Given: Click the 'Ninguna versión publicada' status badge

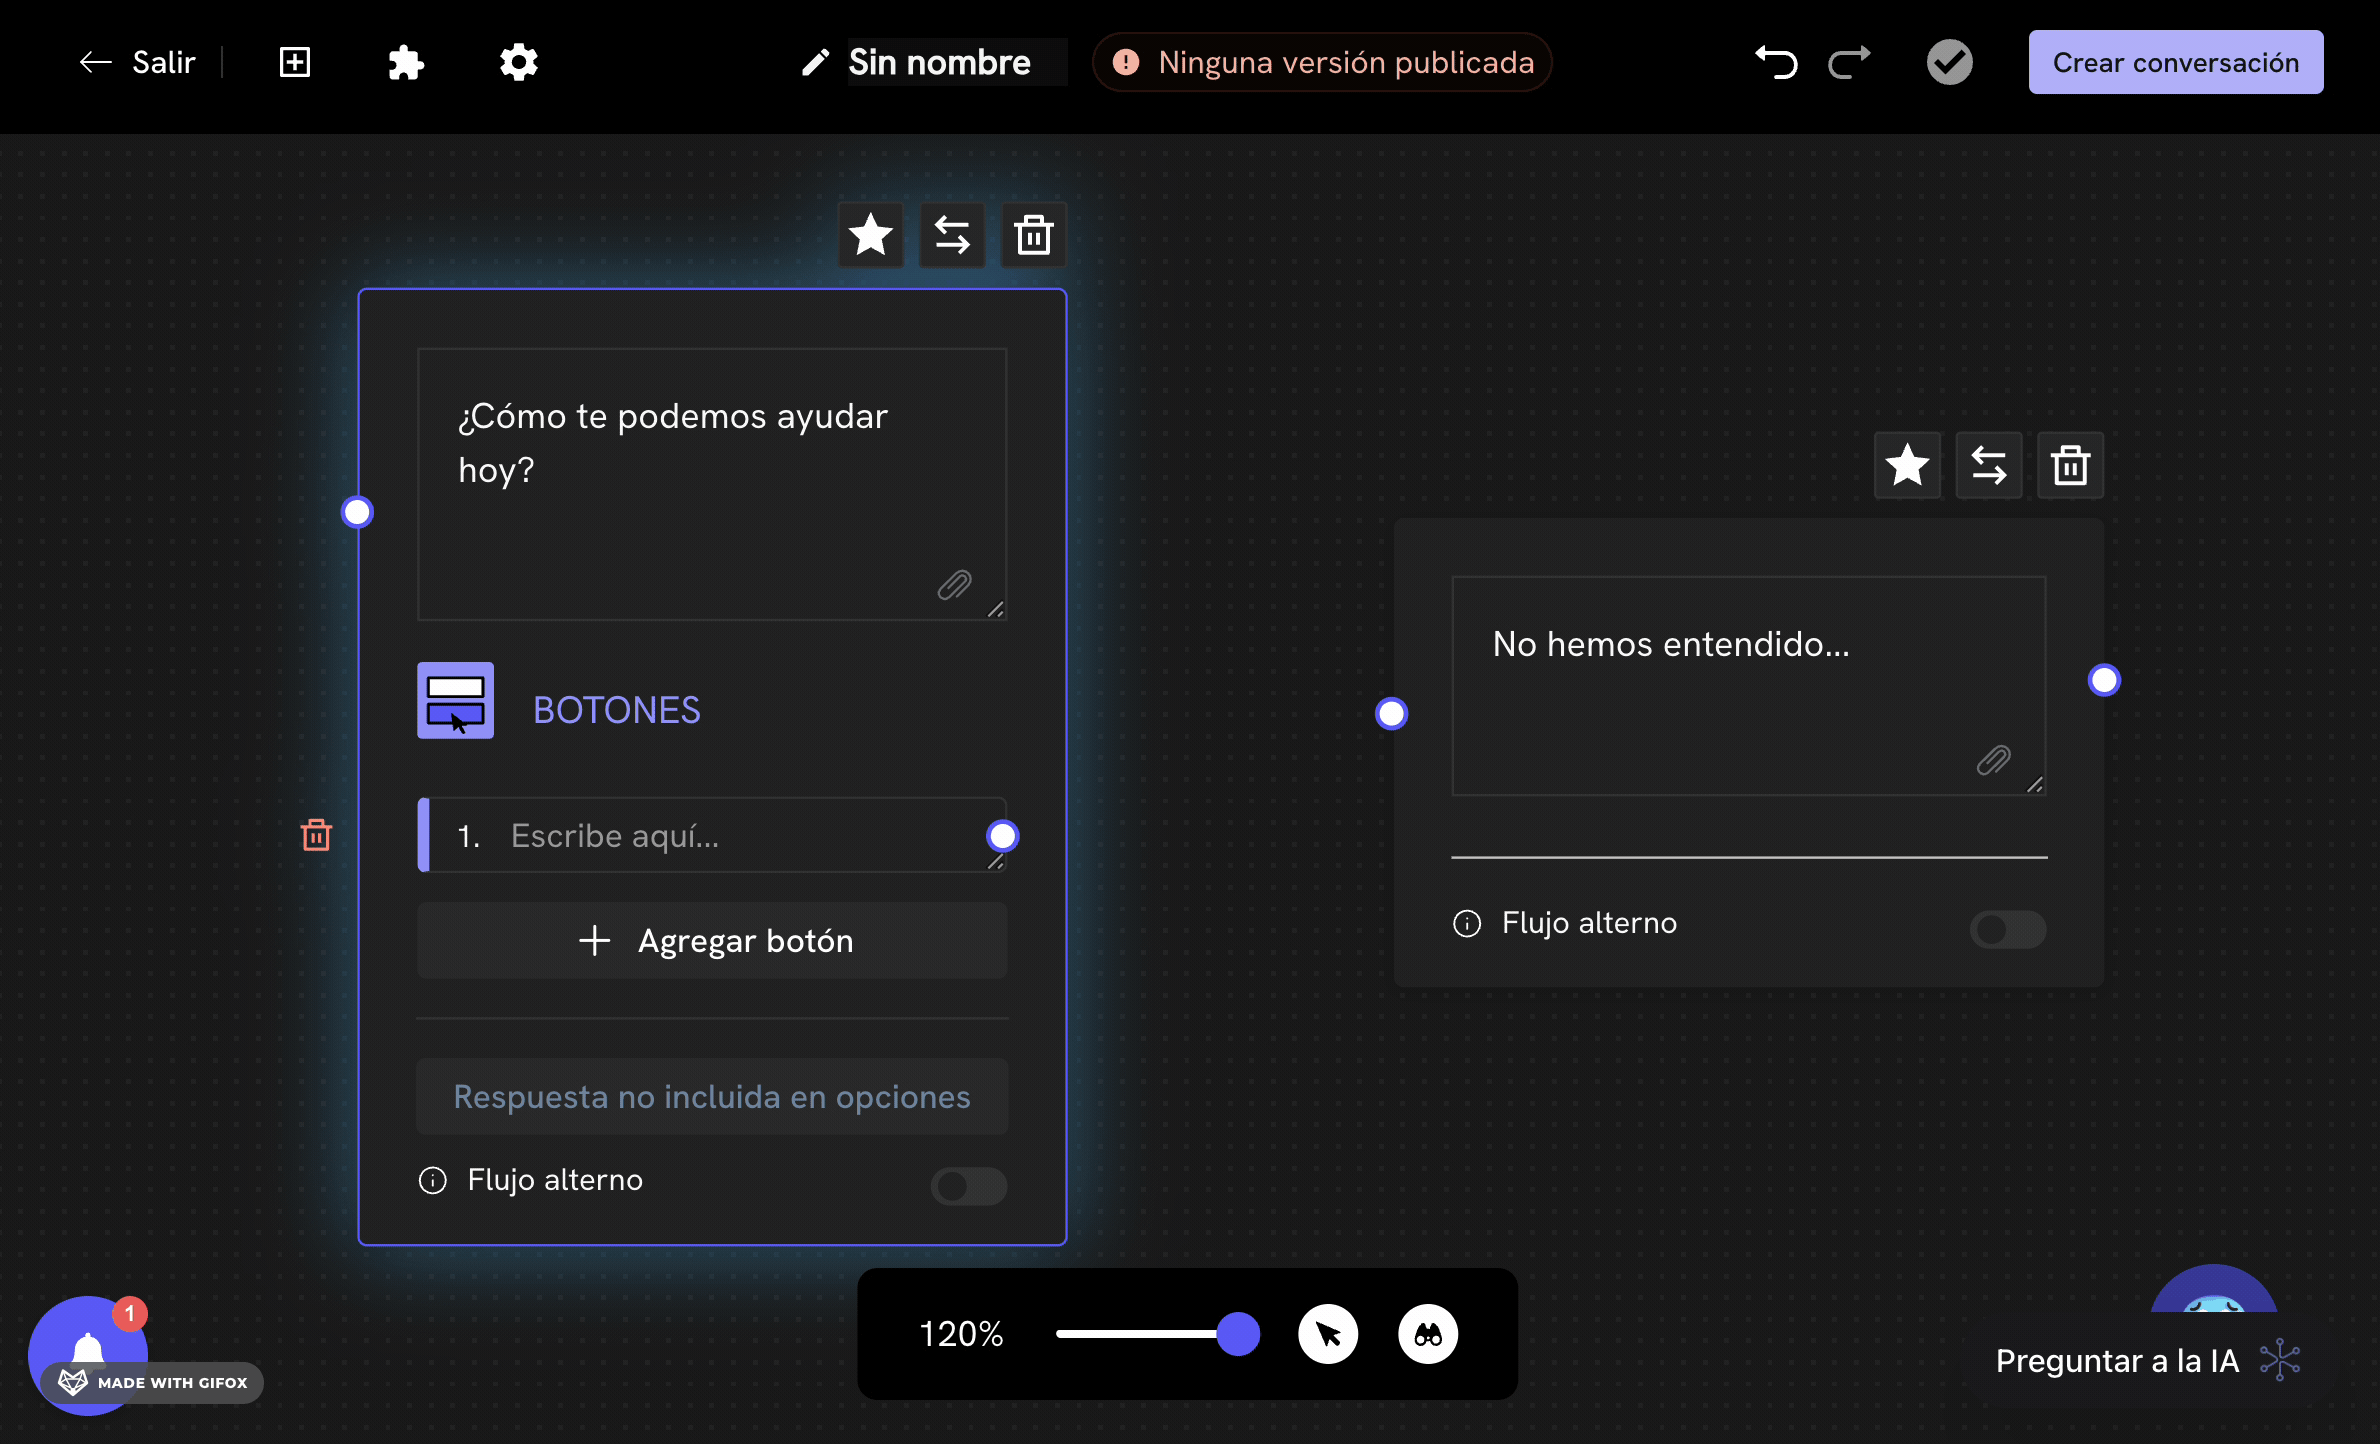Looking at the screenshot, I should [1322, 63].
